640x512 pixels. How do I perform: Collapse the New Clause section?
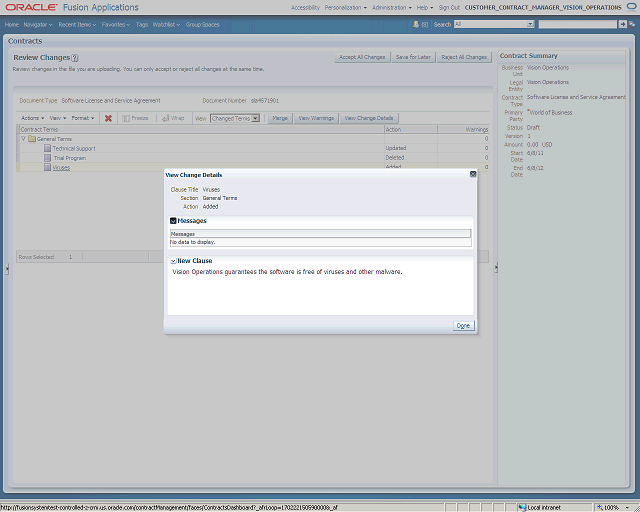(173, 261)
